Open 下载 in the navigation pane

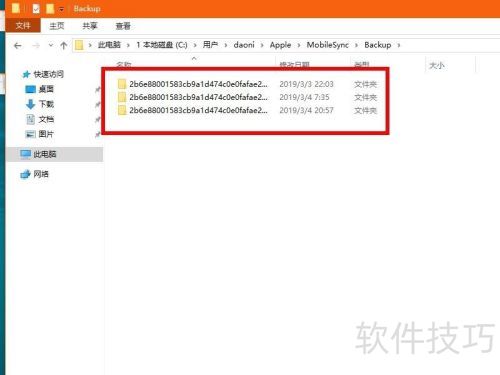(46, 104)
